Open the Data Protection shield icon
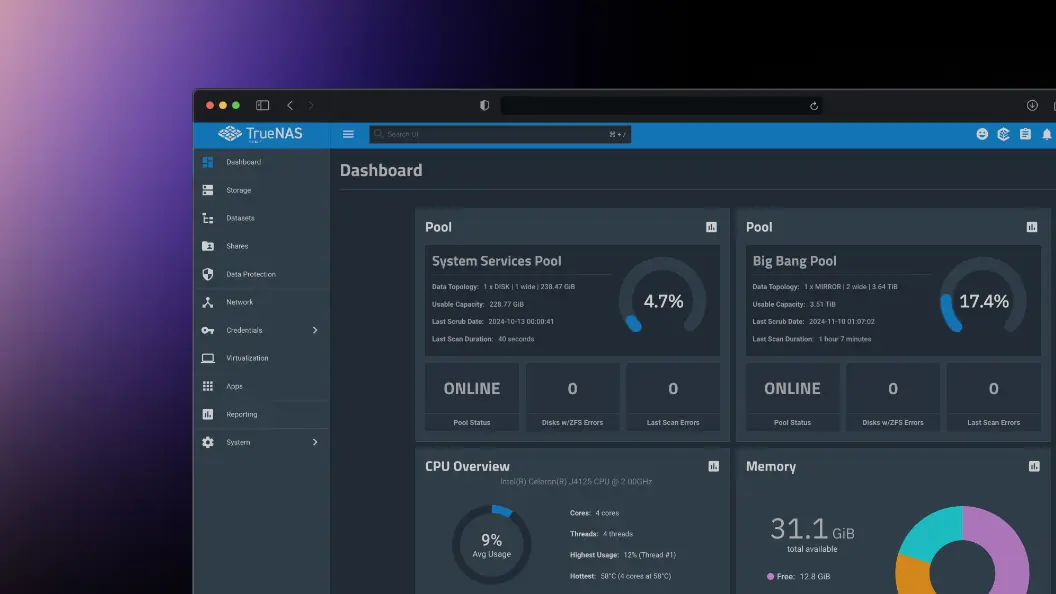The height and width of the screenshot is (594, 1056). tap(208, 274)
